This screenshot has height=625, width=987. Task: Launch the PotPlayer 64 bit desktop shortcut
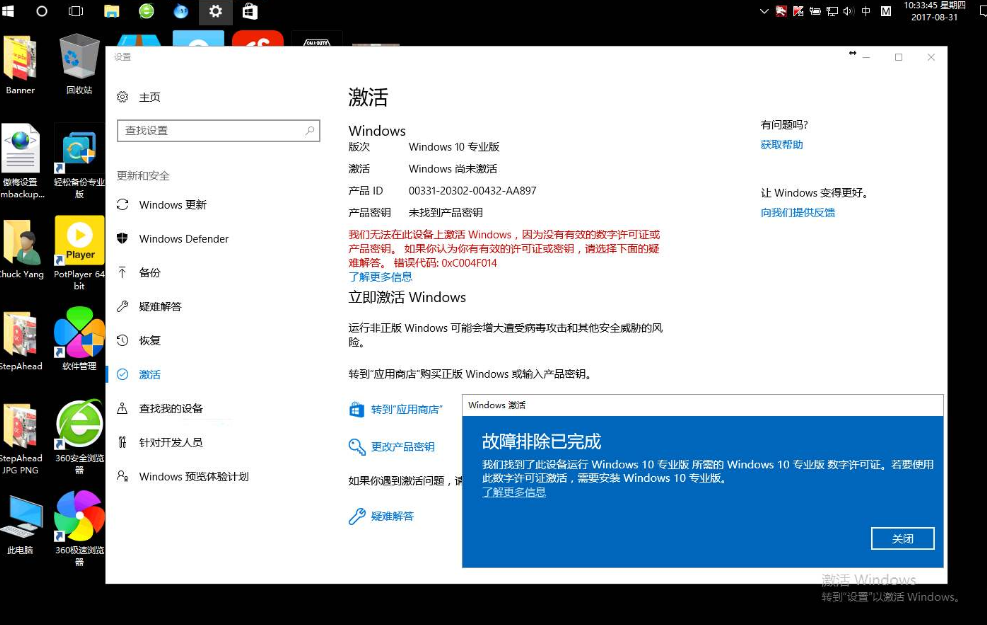(x=79, y=245)
